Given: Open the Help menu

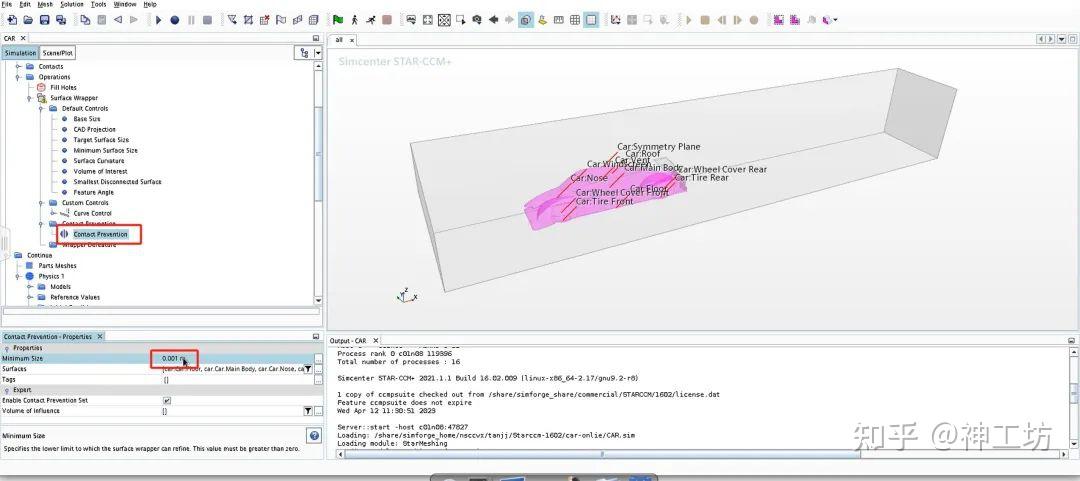Looking at the screenshot, I should (149, 4).
